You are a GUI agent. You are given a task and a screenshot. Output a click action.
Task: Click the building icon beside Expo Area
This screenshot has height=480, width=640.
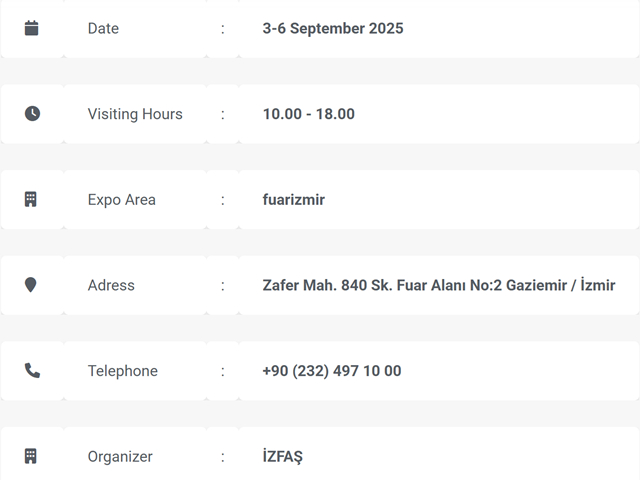[x=31, y=199]
